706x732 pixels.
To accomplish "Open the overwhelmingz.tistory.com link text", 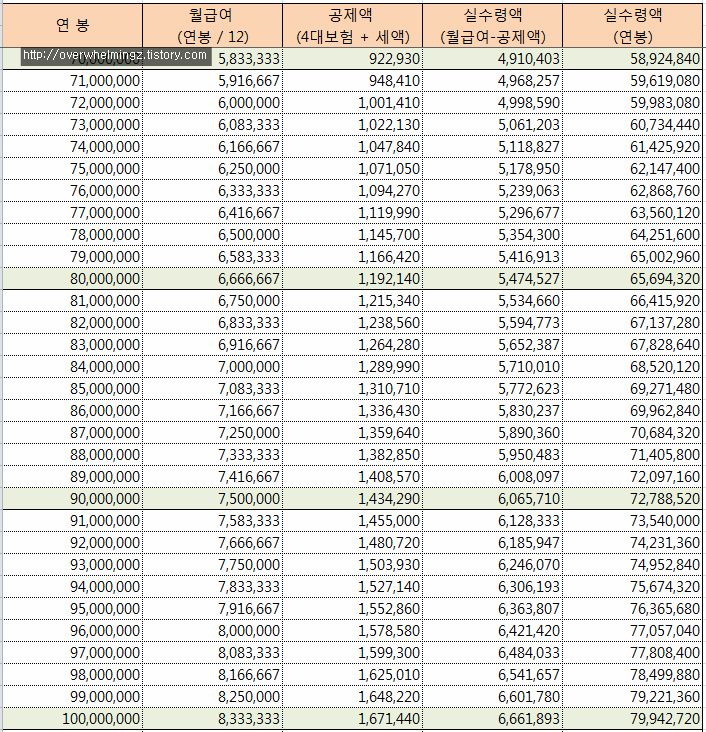I will click(115, 55).
